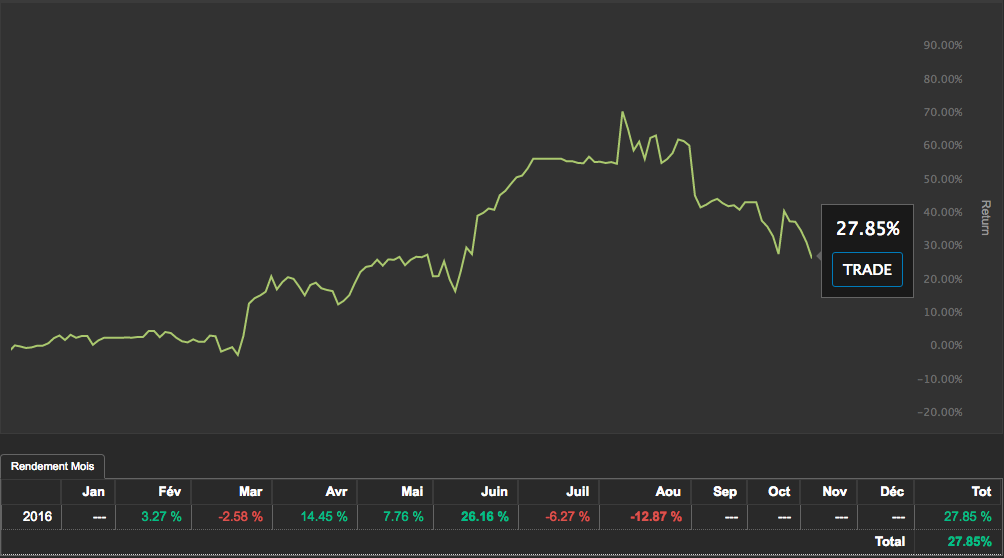This screenshot has height=558, width=1004.
Task: Click the -2.58 % March return value
Action: pyautogui.click(x=240, y=516)
